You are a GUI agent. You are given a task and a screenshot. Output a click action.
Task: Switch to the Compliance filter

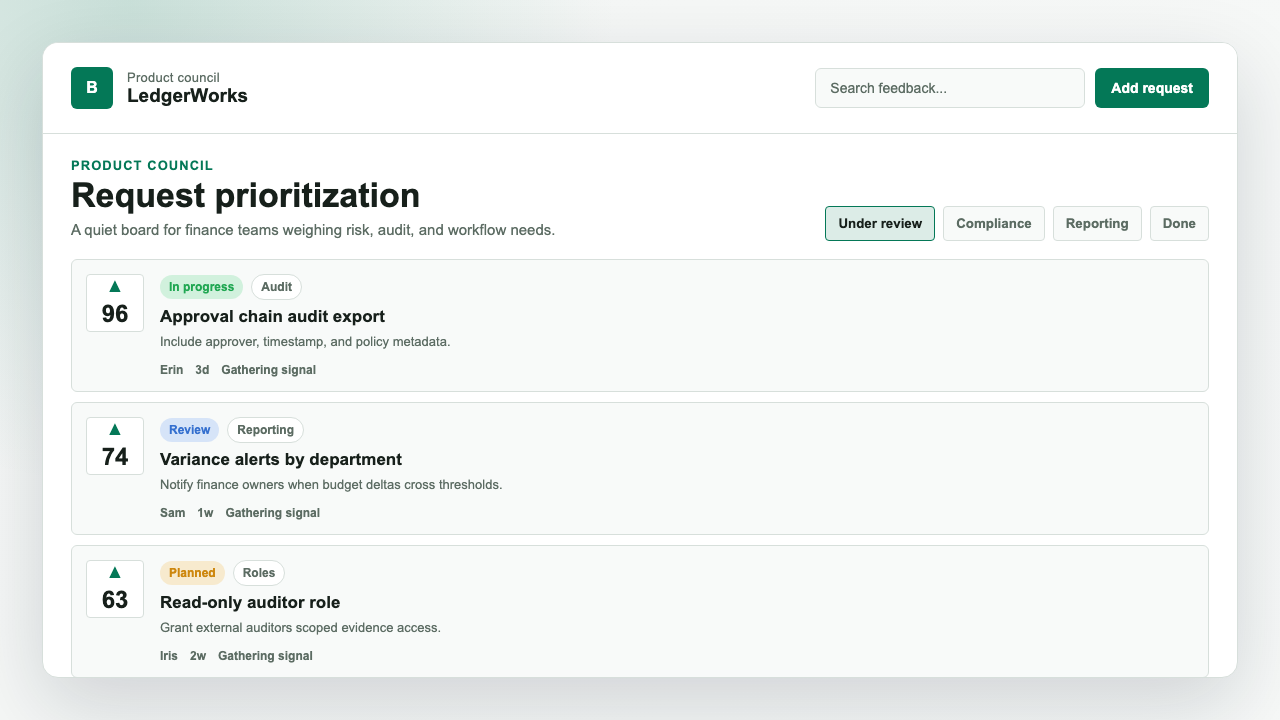[994, 224]
